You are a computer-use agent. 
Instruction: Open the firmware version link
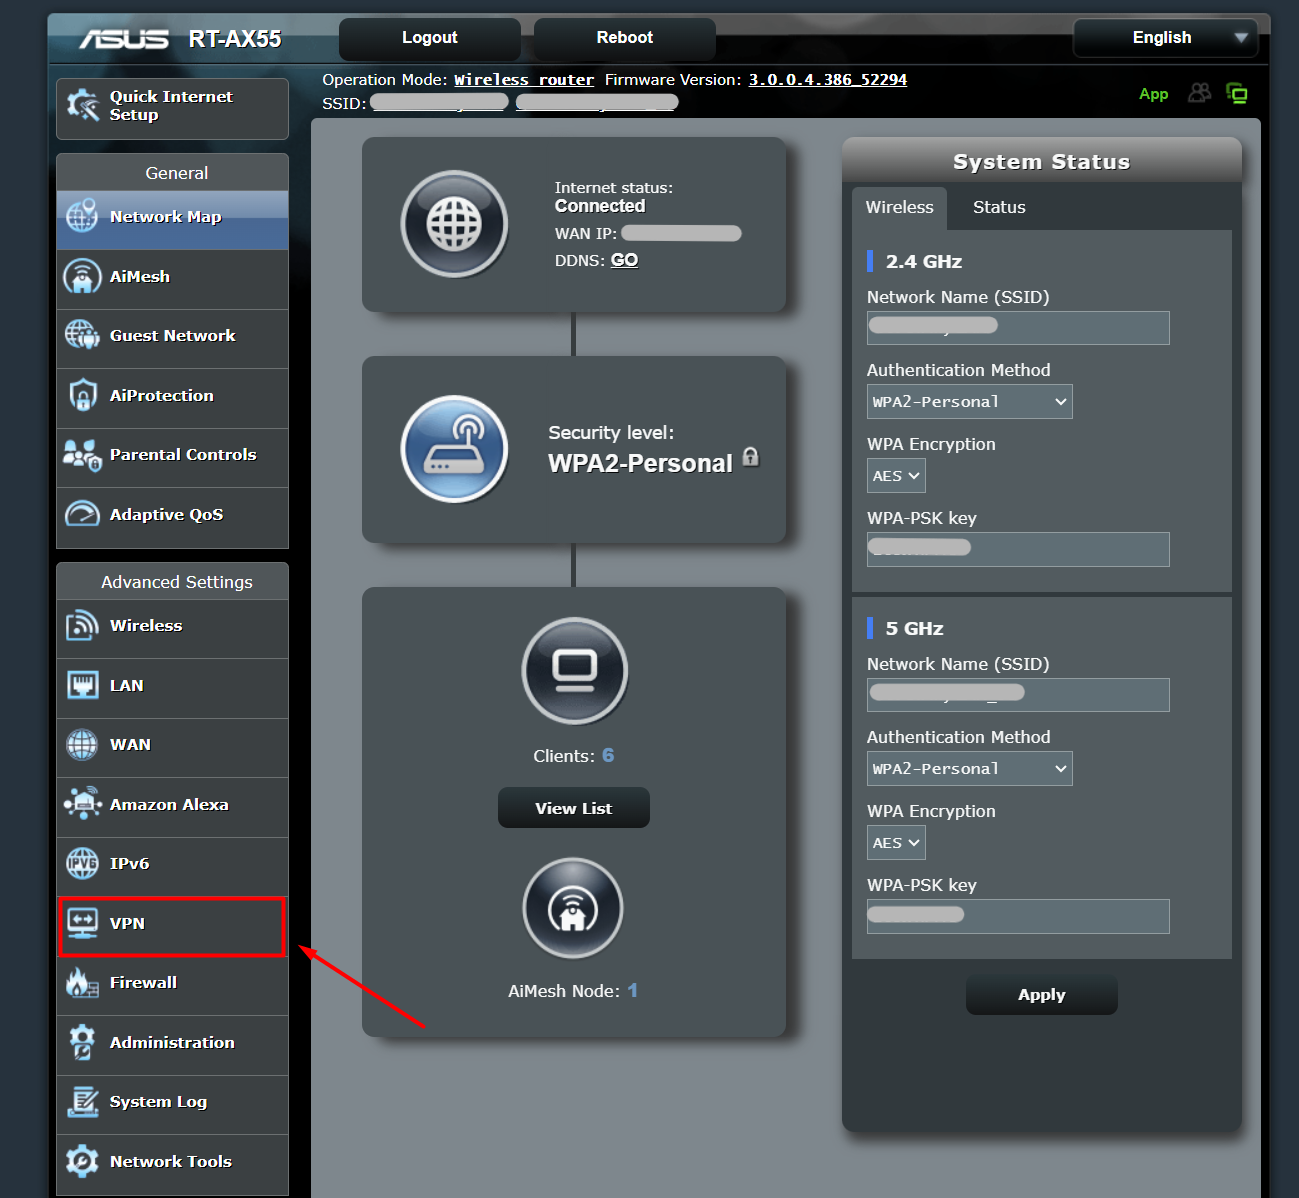click(x=827, y=79)
